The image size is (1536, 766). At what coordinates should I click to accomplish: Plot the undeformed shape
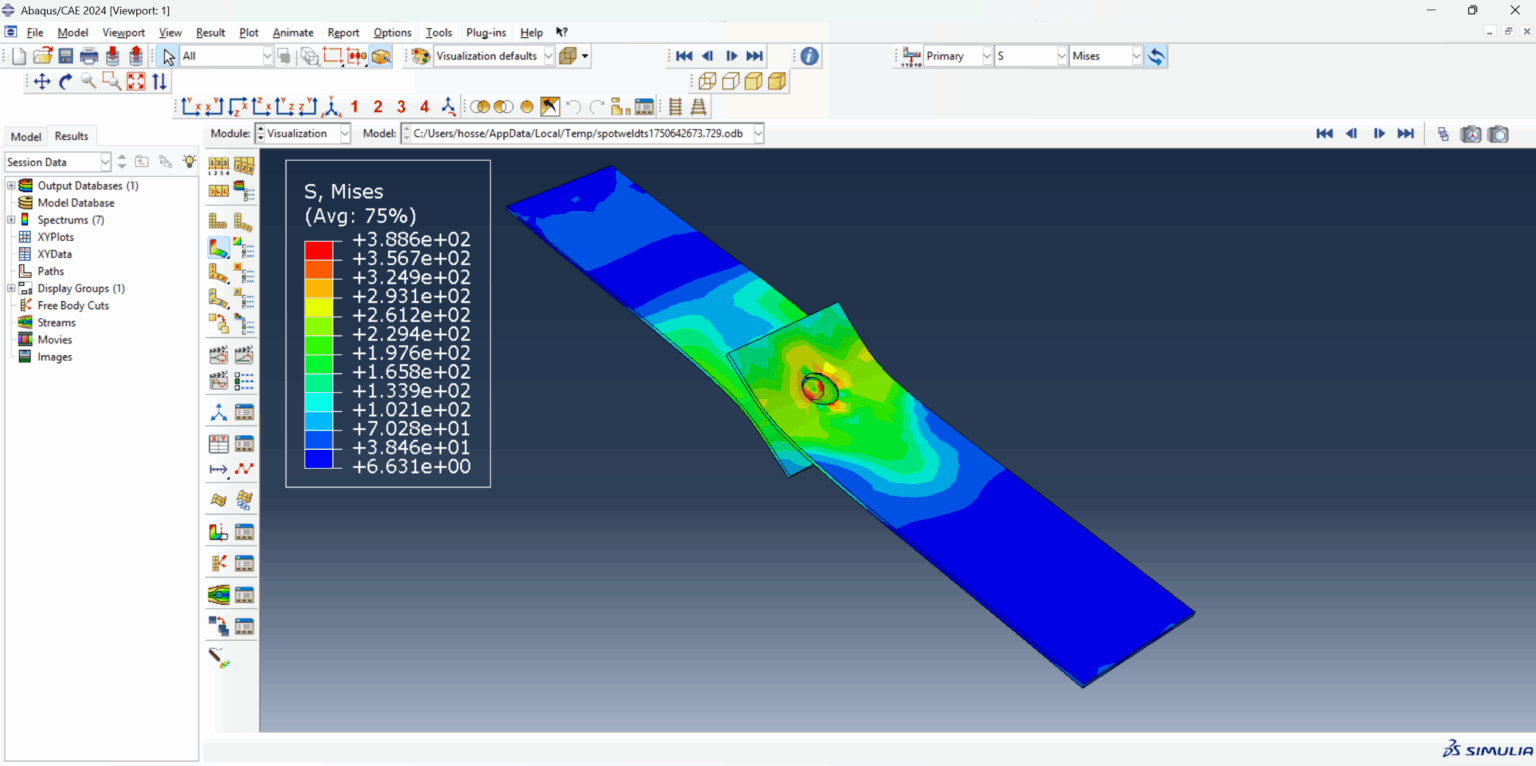tap(221, 220)
